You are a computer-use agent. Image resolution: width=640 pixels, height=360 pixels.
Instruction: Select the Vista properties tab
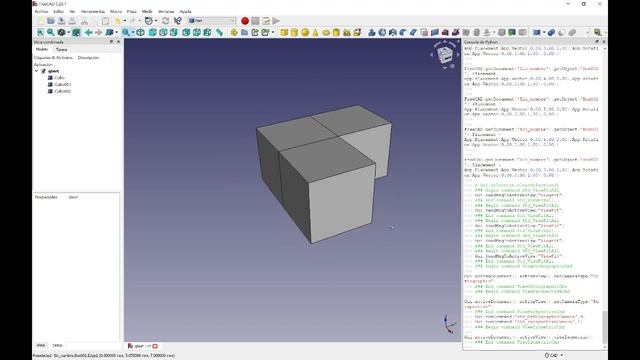(x=41, y=345)
